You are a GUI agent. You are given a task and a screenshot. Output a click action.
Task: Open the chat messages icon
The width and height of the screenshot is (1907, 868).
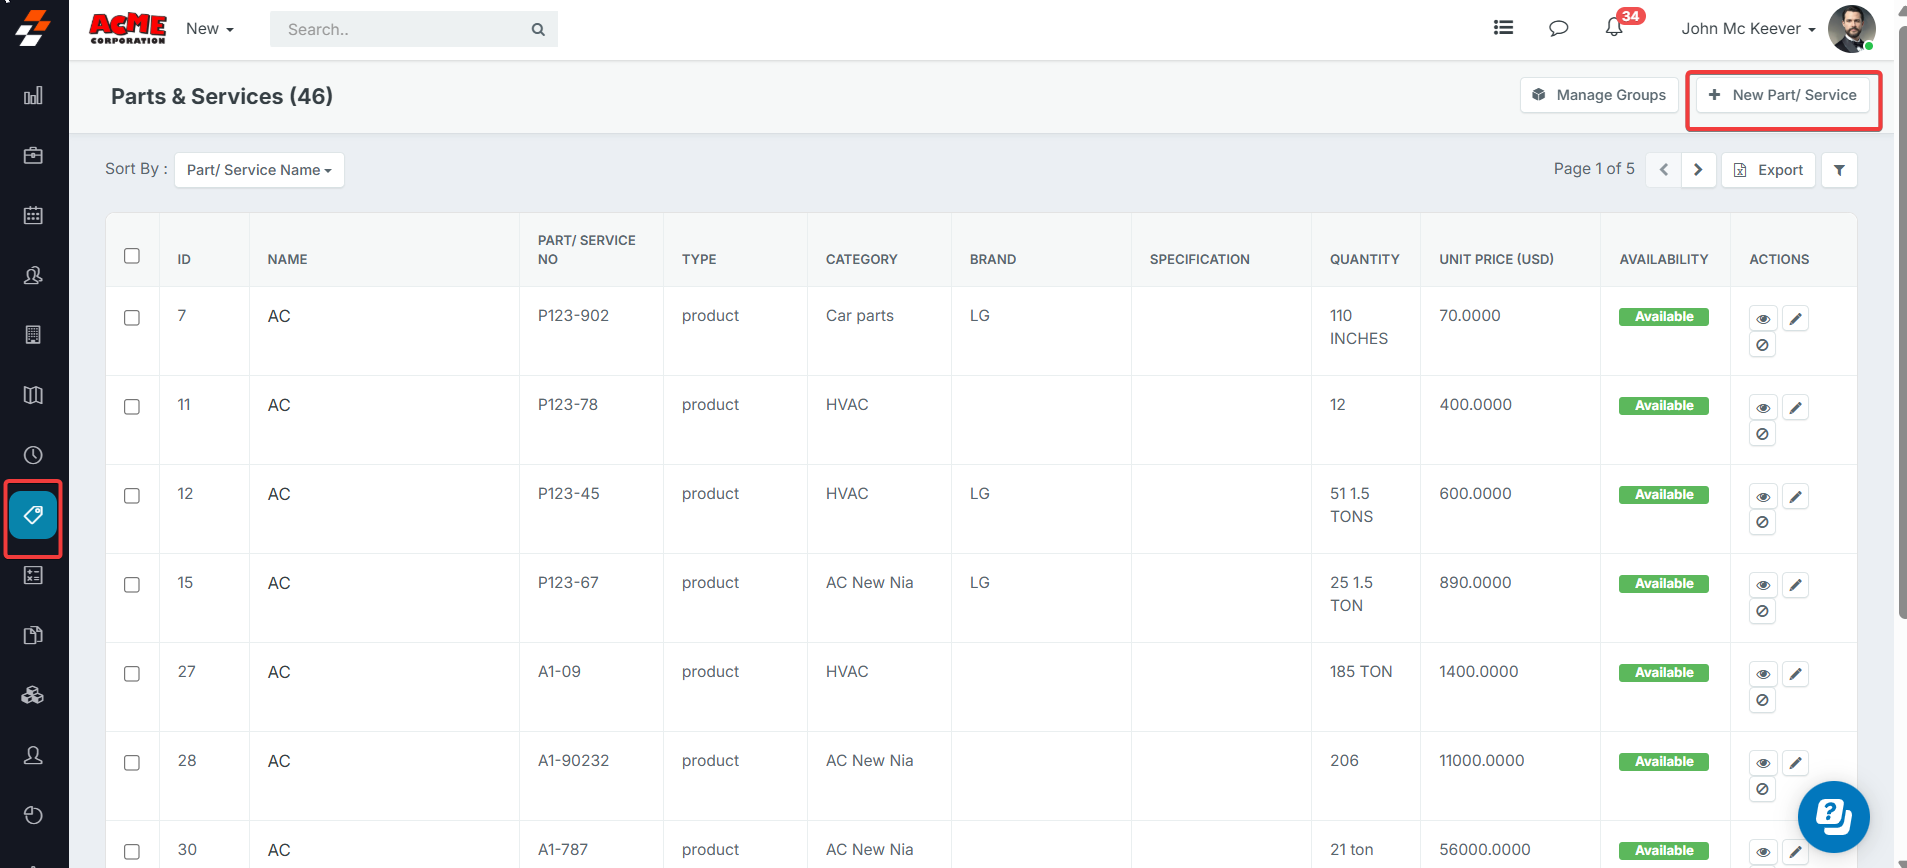tap(1558, 28)
